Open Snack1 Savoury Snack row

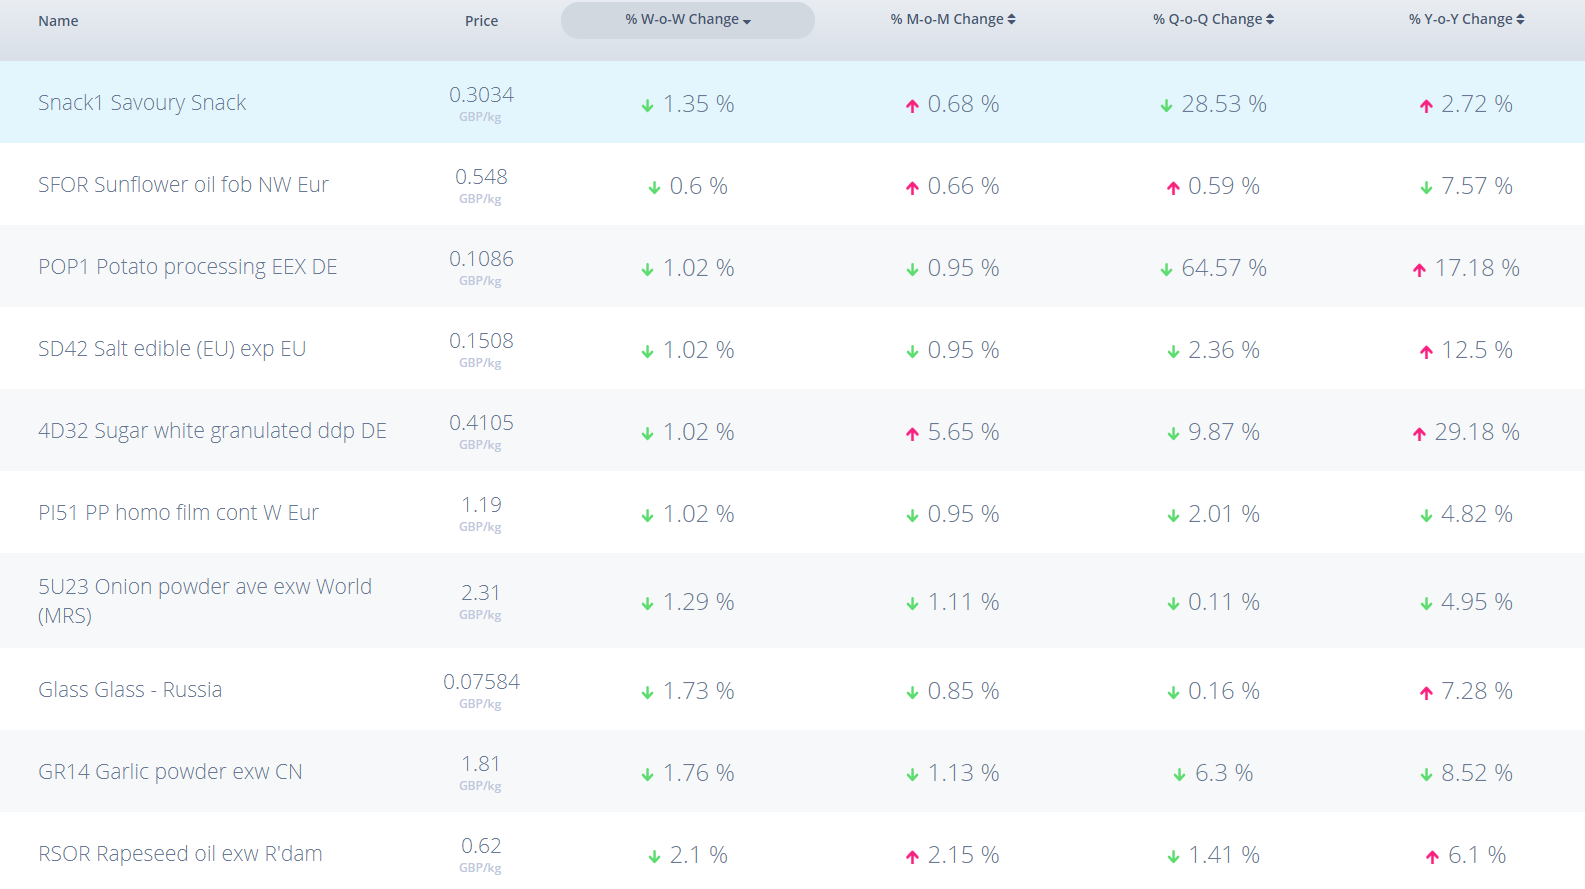(x=792, y=102)
